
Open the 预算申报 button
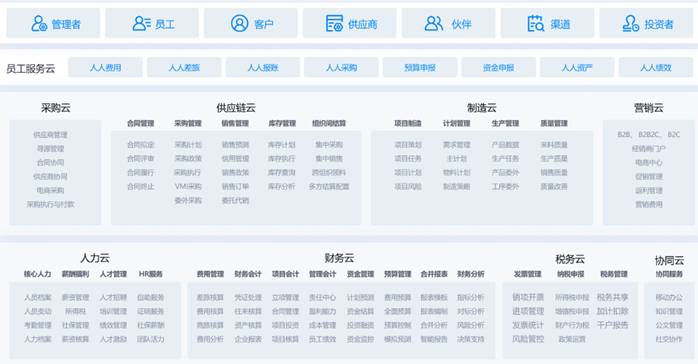pos(420,68)
